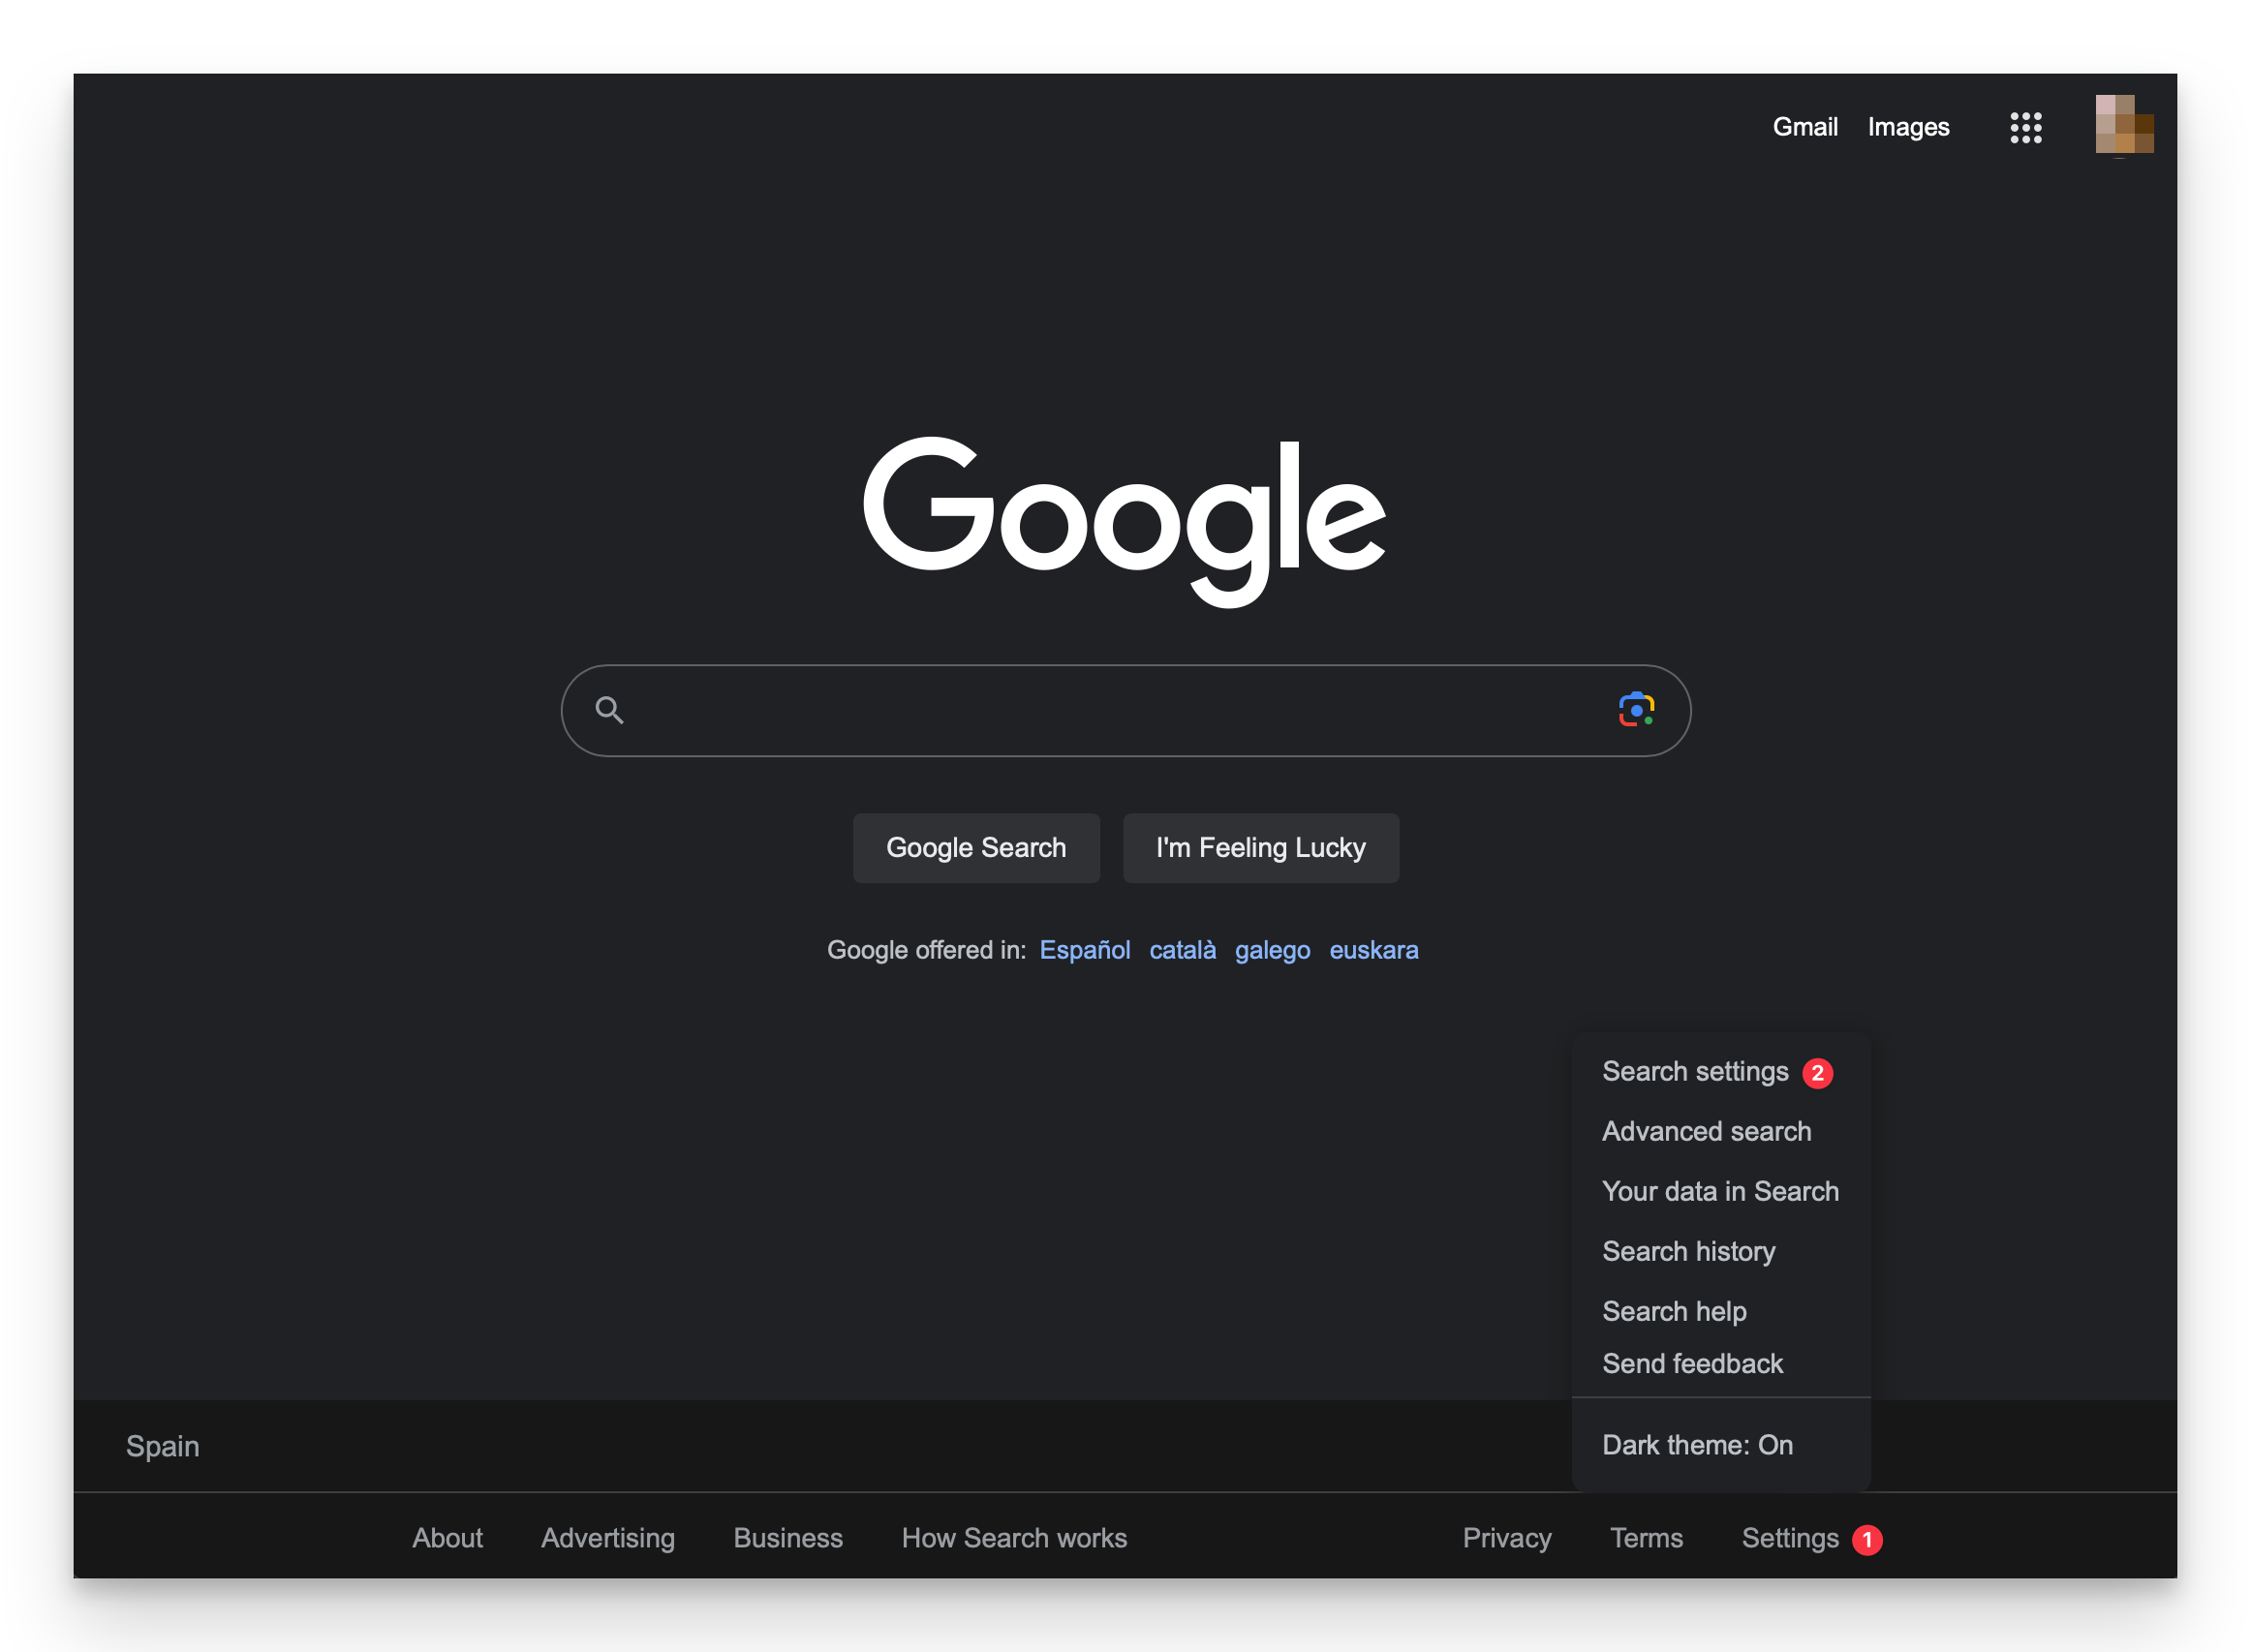Click I'm Feeling Lucky
The image size is (2251, 1652).
click(x=1260, y=847)
